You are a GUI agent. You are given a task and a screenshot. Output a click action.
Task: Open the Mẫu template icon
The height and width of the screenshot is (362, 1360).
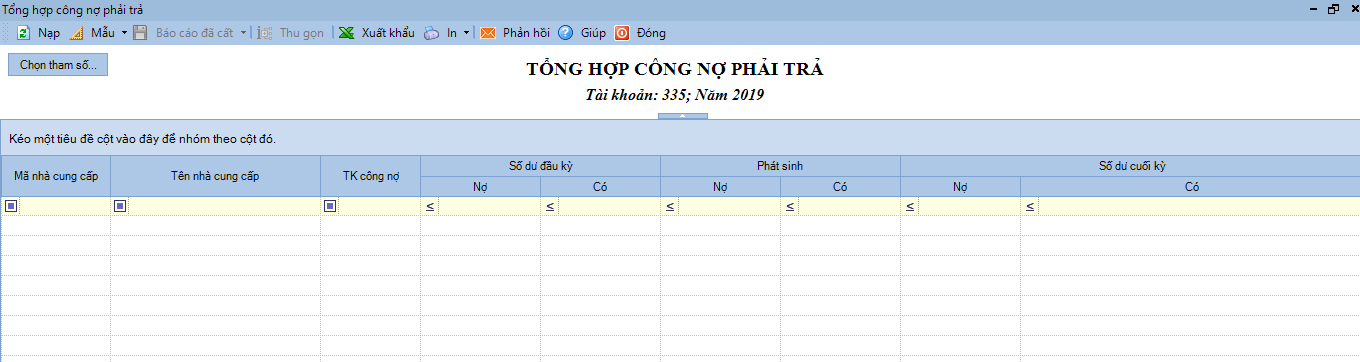click(77, 33)
